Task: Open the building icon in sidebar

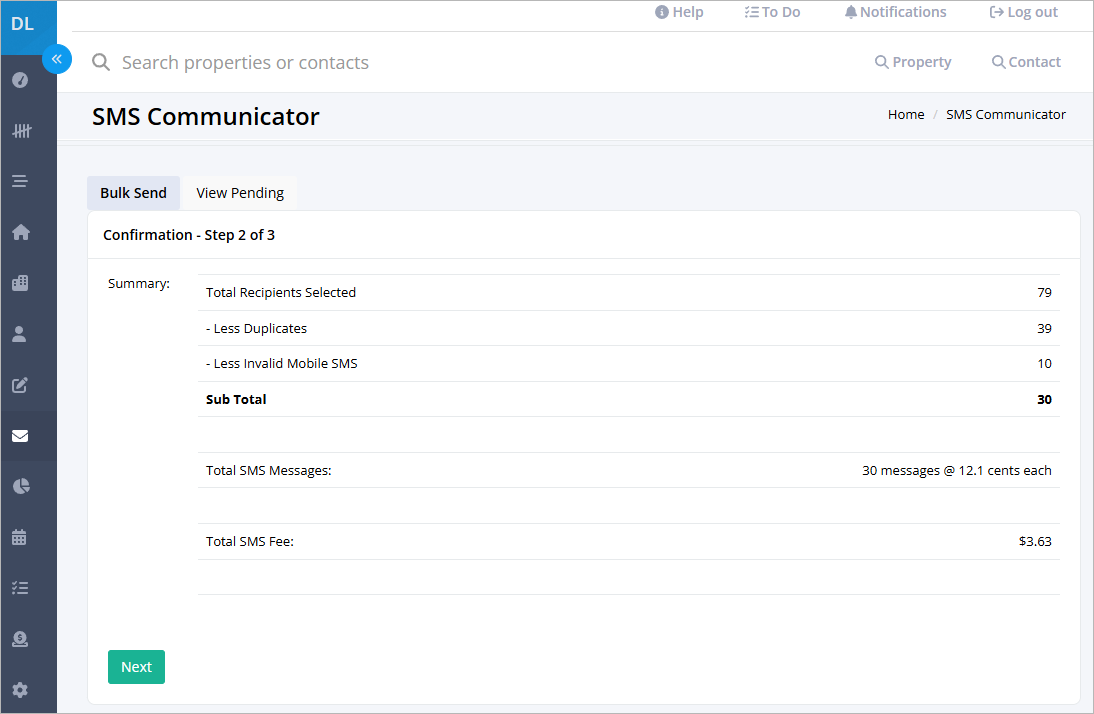Action: pos(20,283)
